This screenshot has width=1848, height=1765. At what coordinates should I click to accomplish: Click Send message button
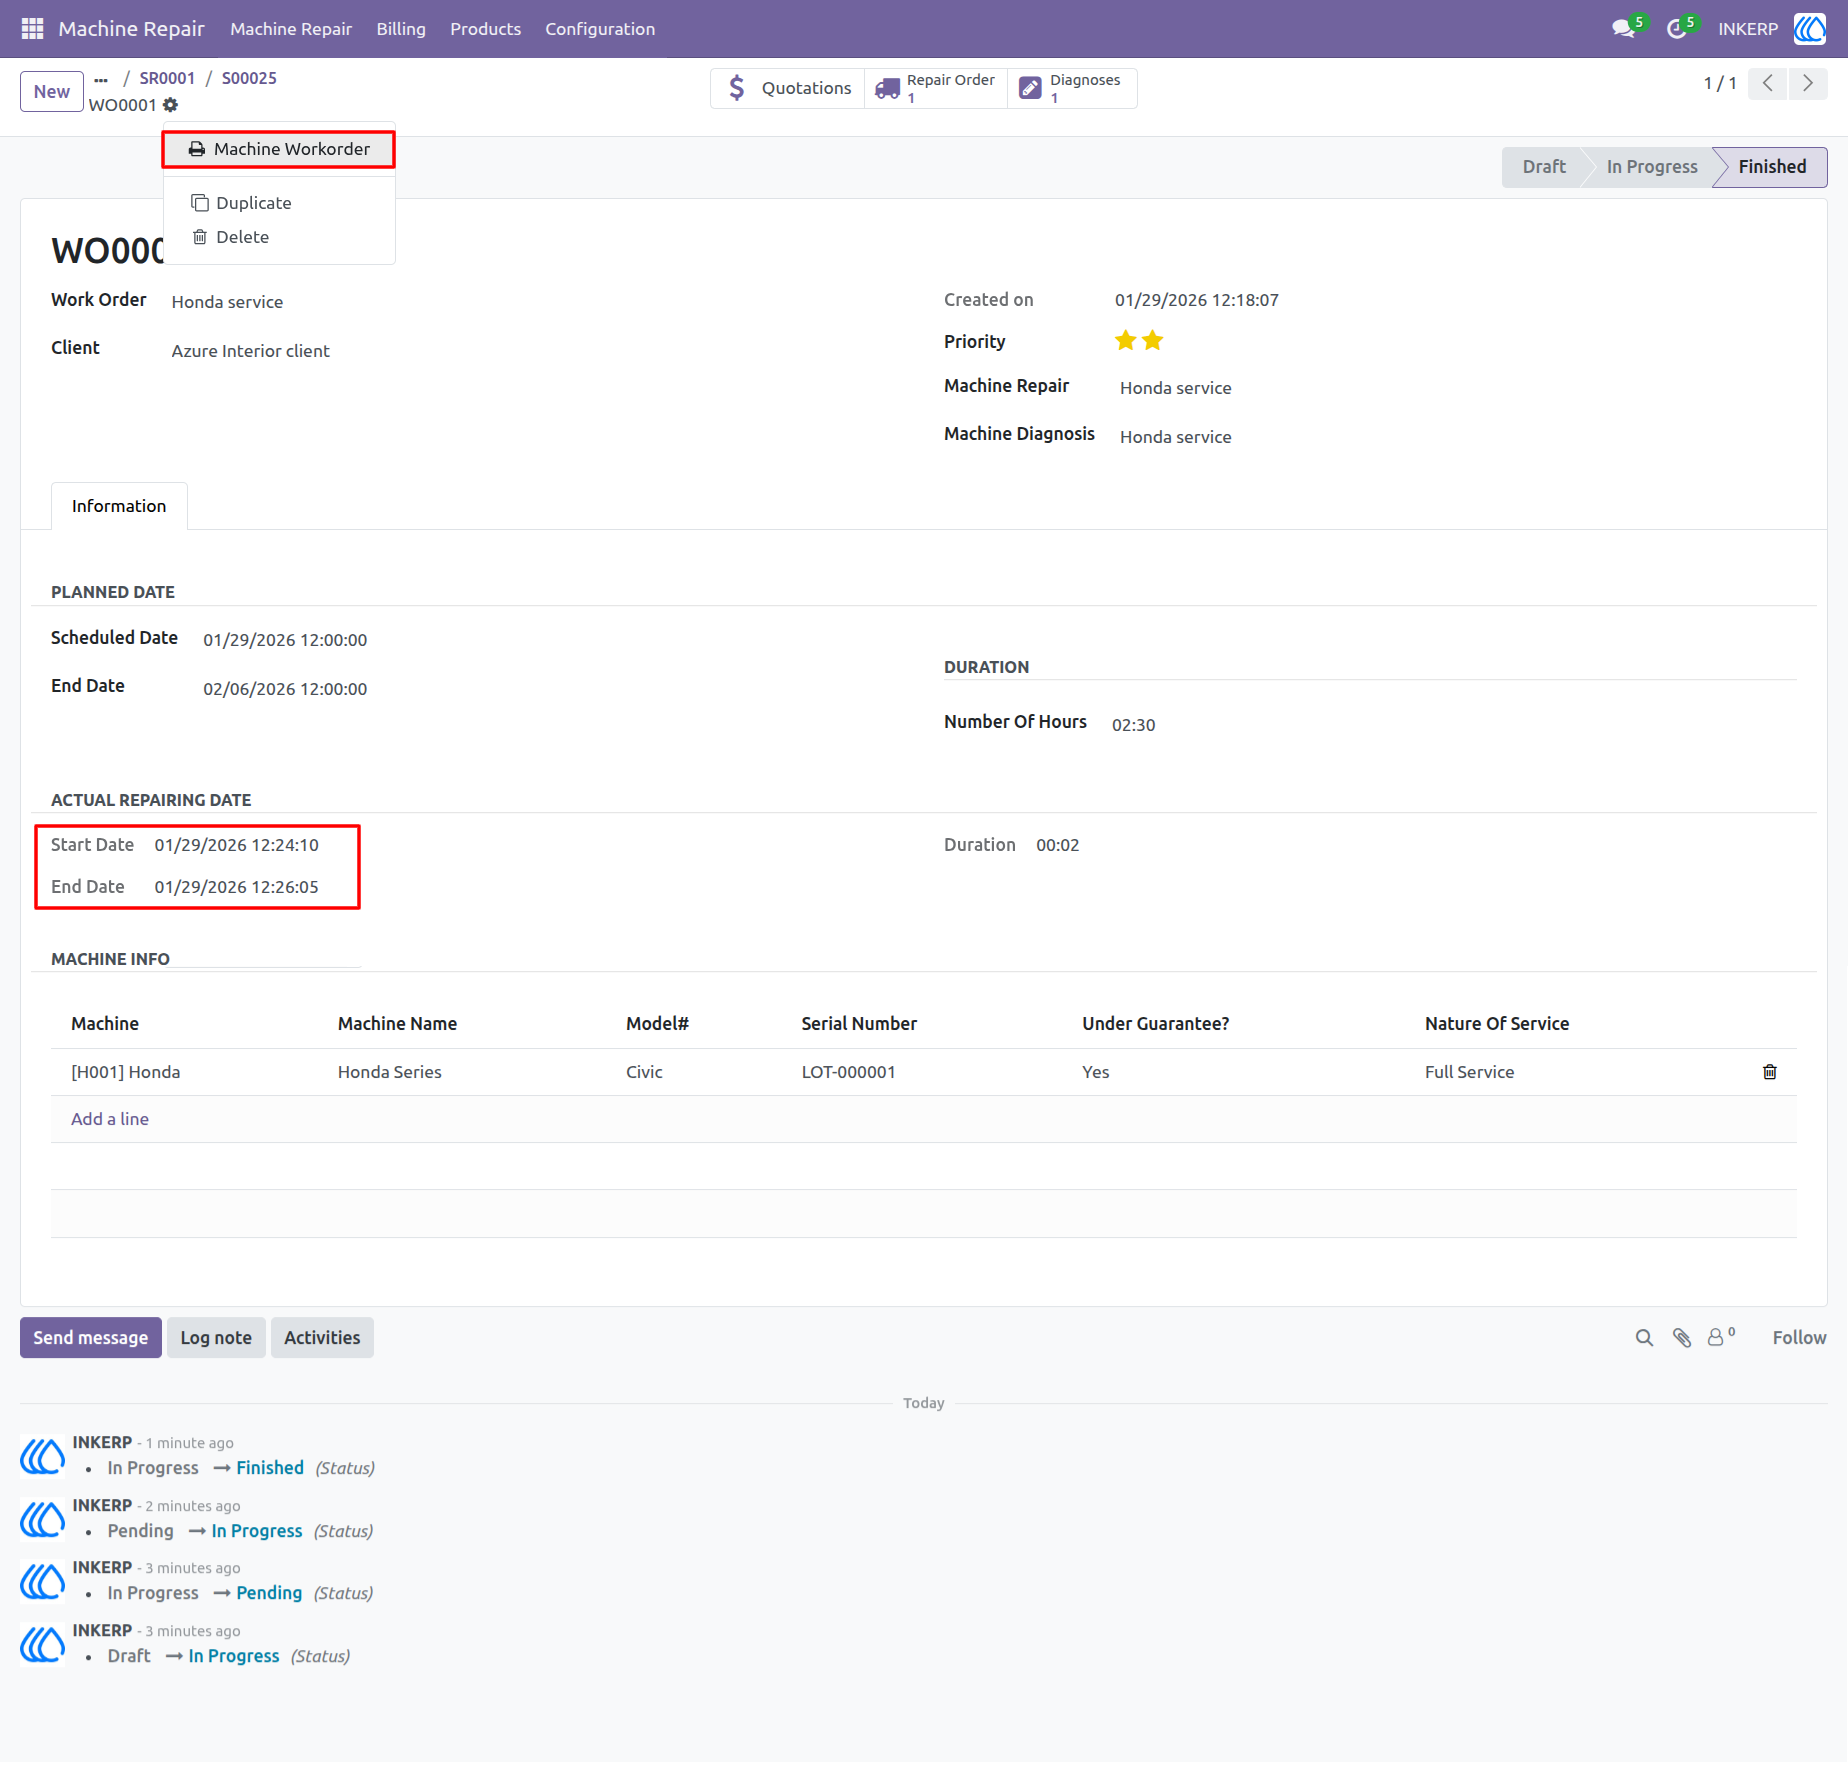90,1338
